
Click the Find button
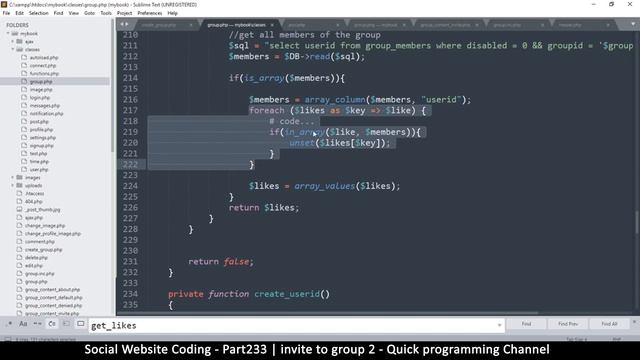[527, 324]
